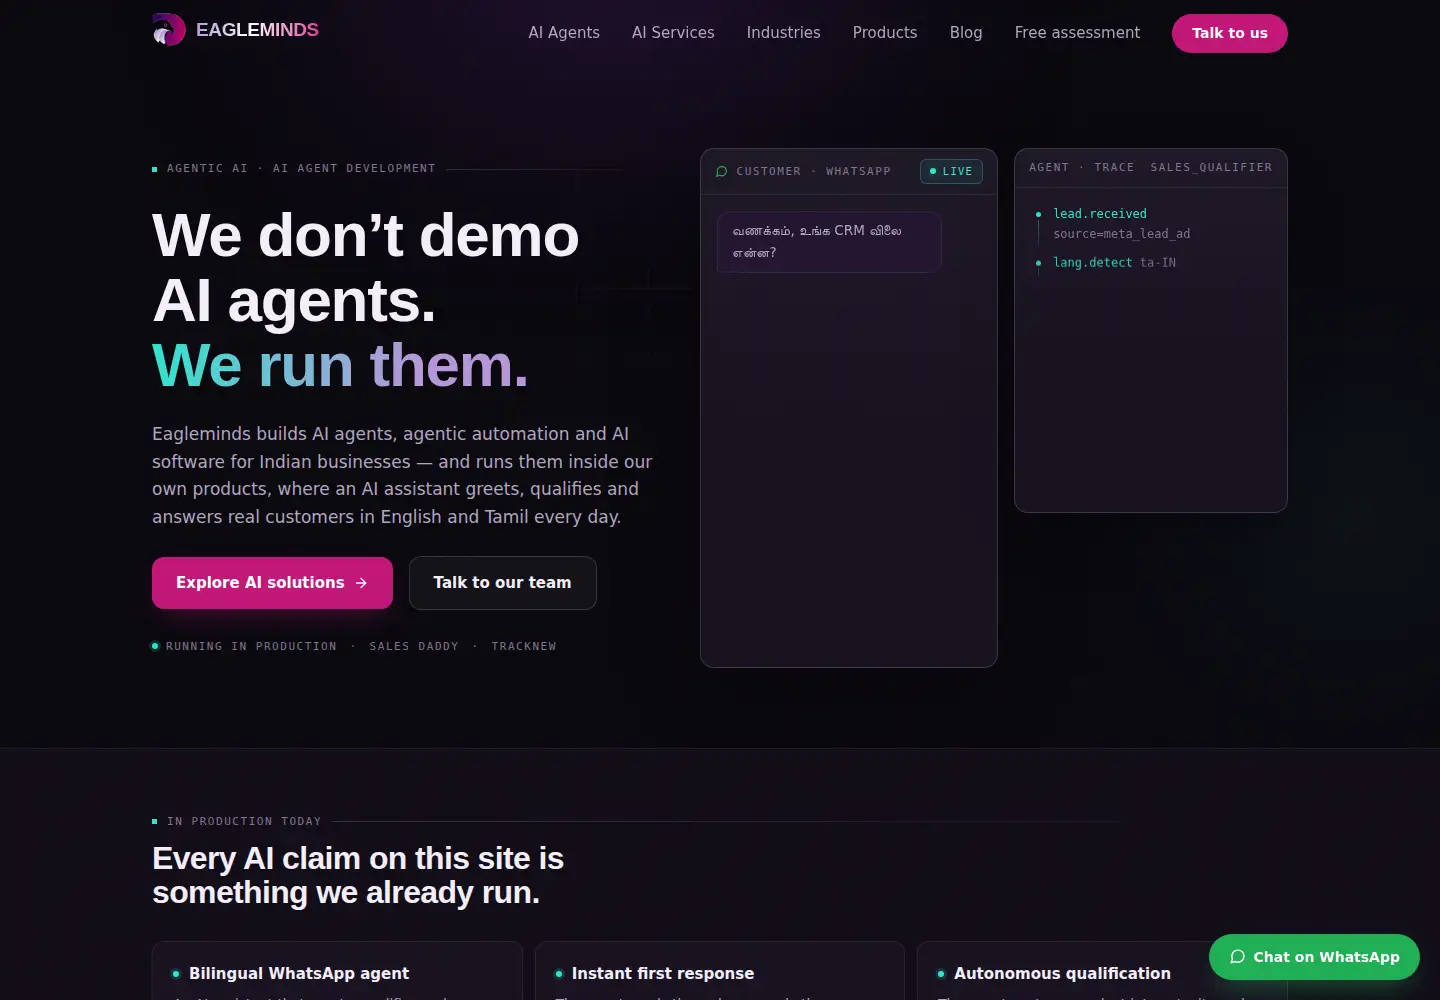This screenshot has width=1440, height=1000.
Task: Click the arrow icon in Explore AI solutions
Action: coord(361,583)
